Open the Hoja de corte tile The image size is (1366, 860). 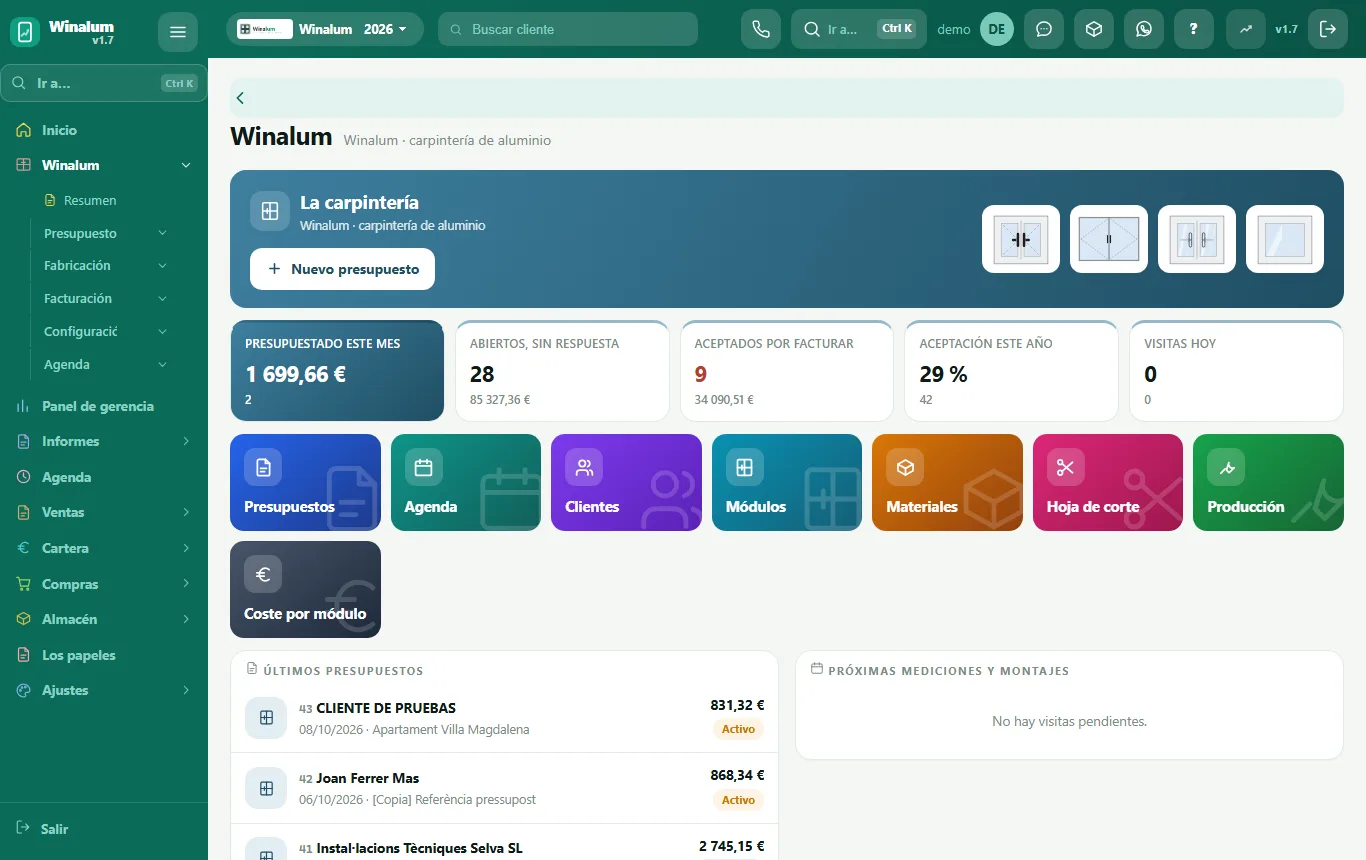click(x=1107, y=482)
